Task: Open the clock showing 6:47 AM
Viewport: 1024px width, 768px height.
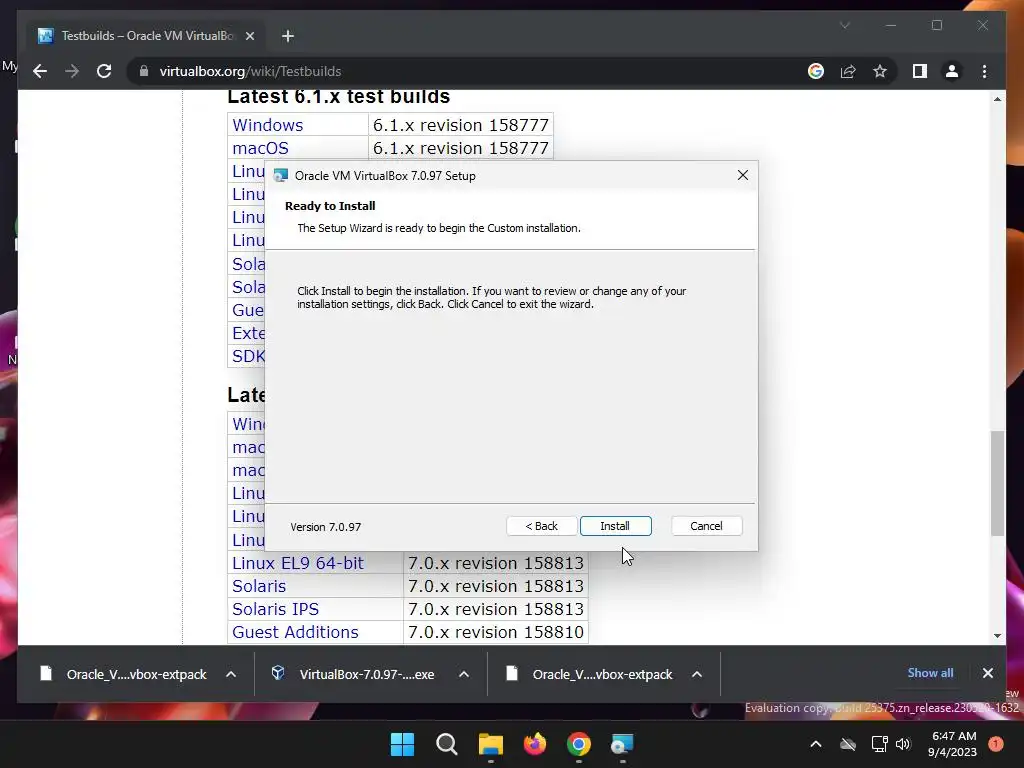Action: pyautogui.click(x=952, y=744)
